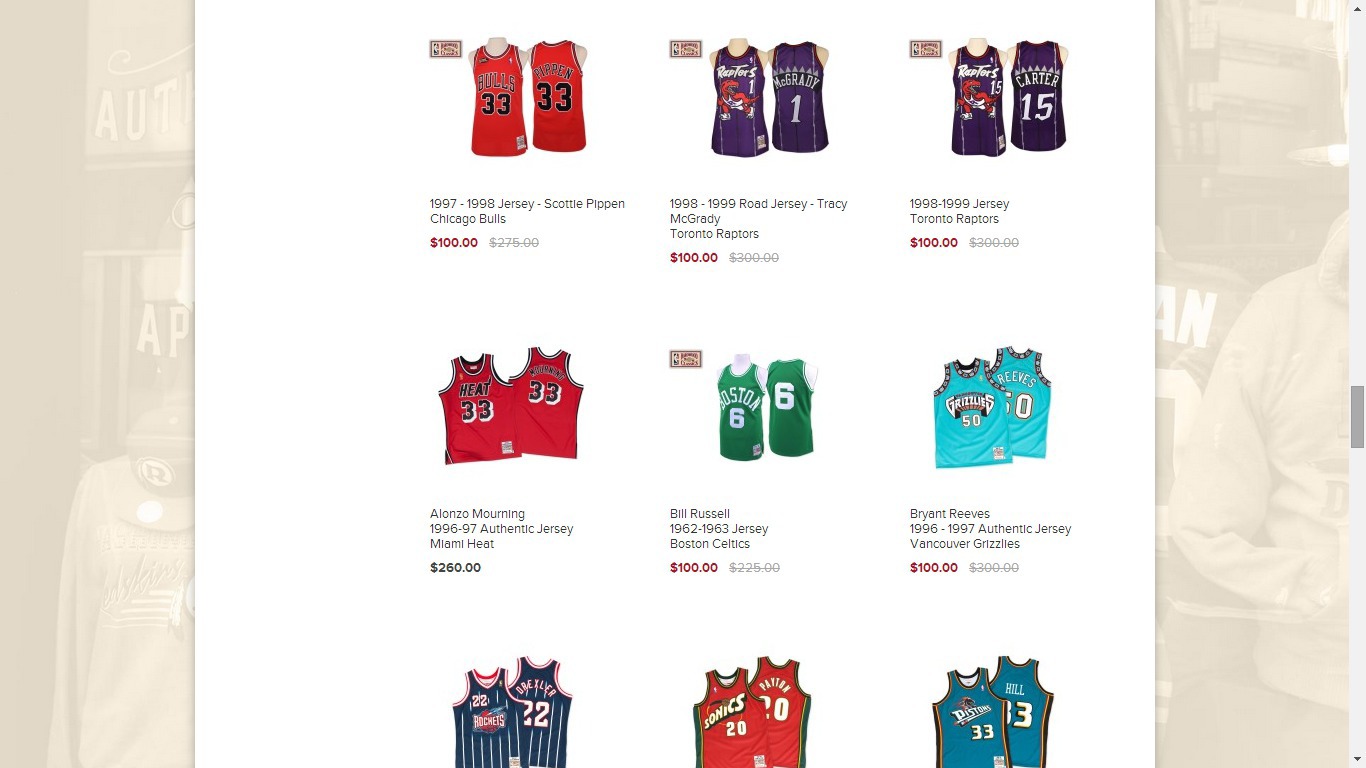The height and width of the screenshot is (768, 1366).
Task: Click the Hardwood Classics badge on Bill Russell jersey
Action: 685,359
